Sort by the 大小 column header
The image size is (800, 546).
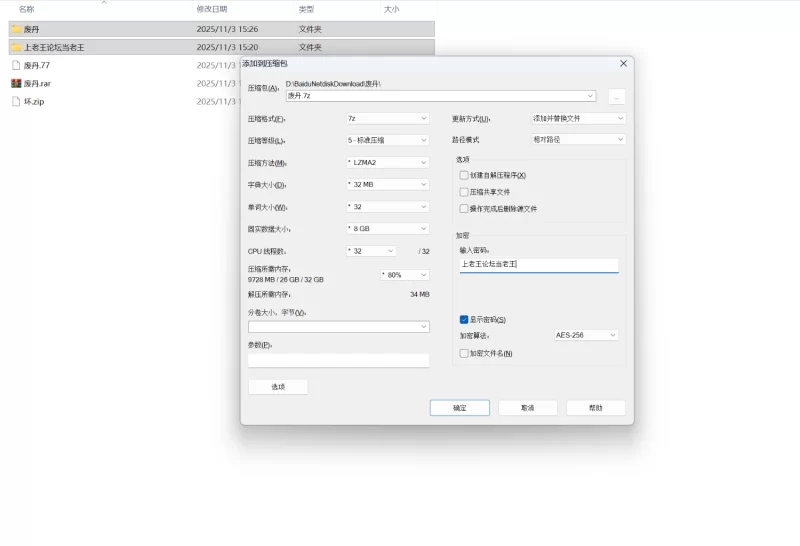point(391,9)
